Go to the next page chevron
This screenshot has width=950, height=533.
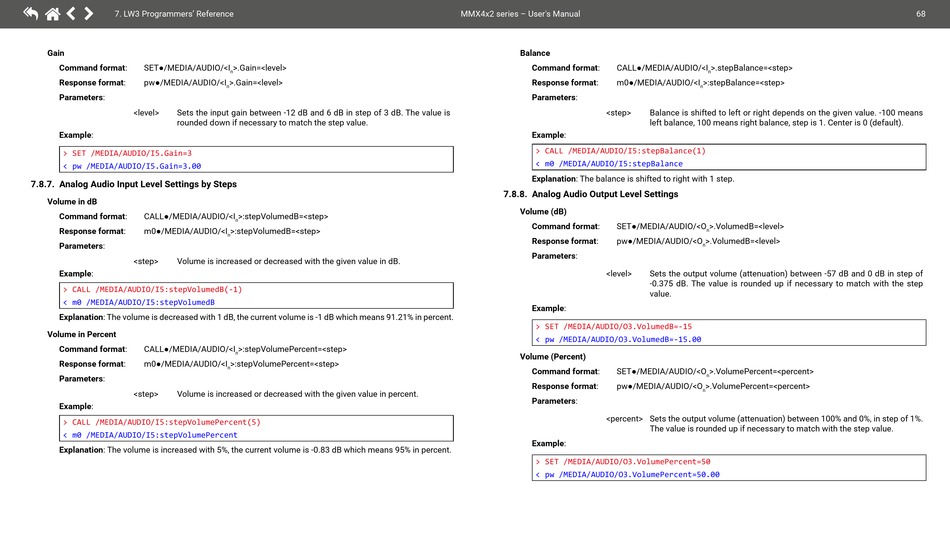click(x=89, y=14)
